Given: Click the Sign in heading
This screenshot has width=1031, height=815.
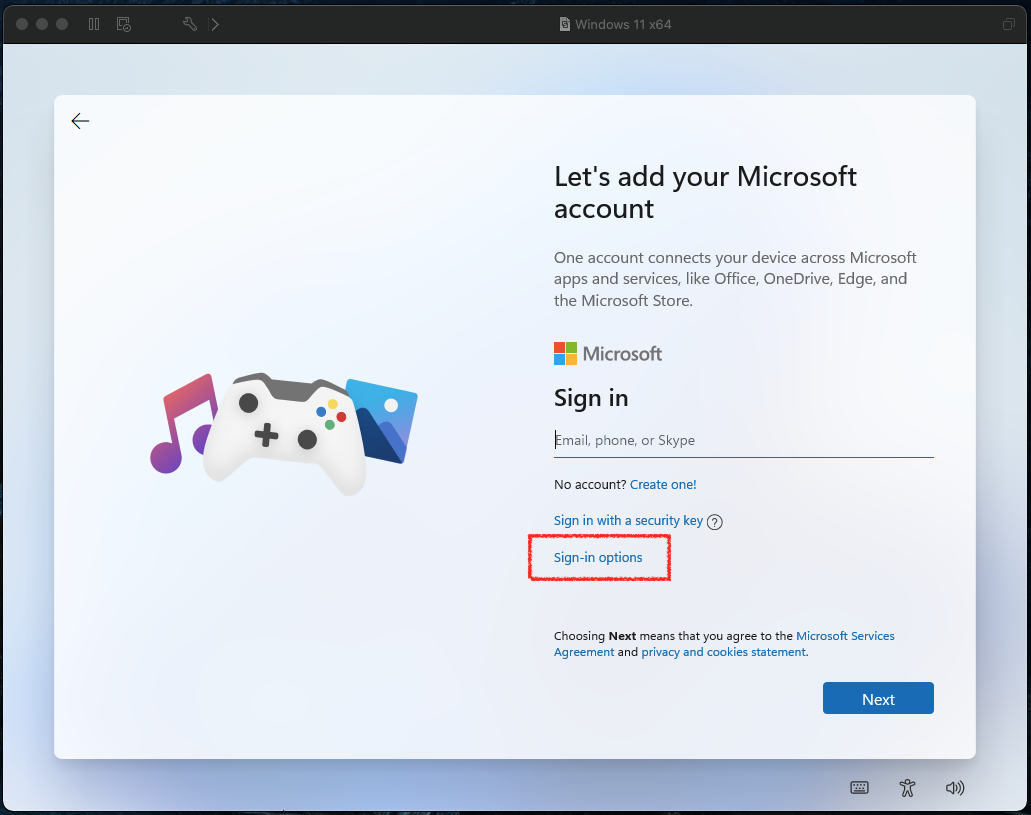Looking at the screenshot, I should click(590, 399).
